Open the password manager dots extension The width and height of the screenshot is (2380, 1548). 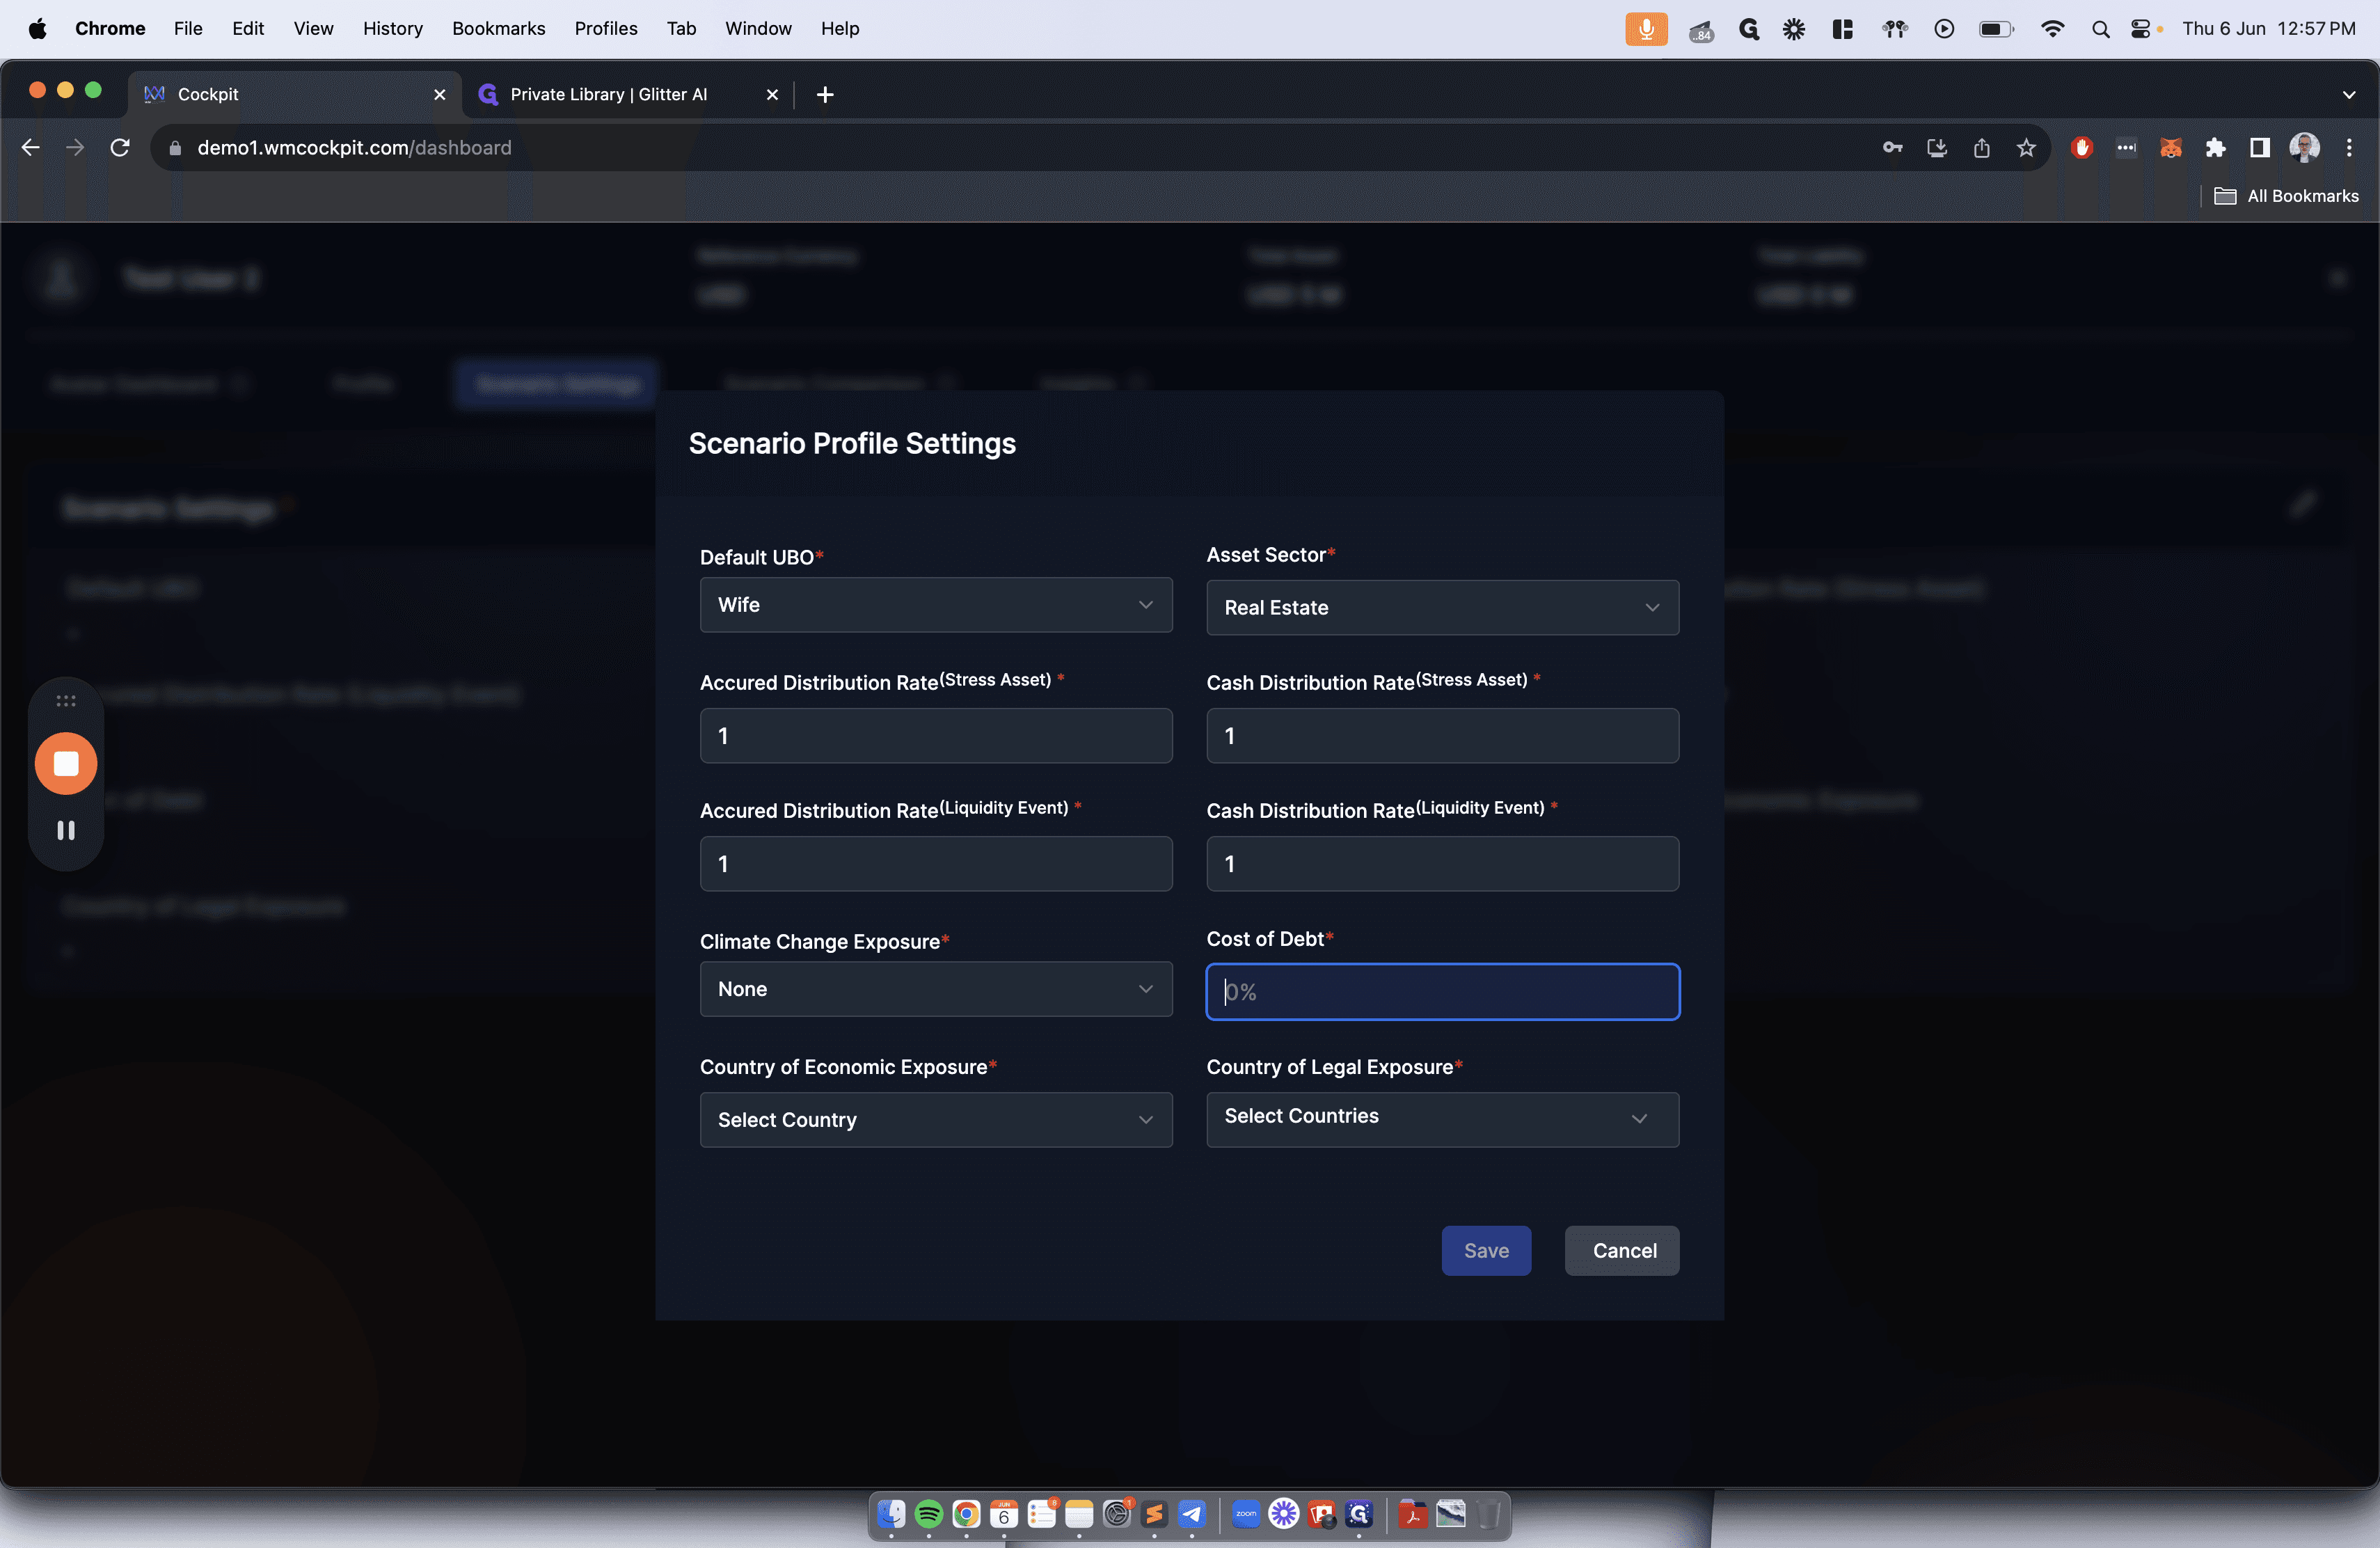pyautogui.click(x=2126, y=148)
